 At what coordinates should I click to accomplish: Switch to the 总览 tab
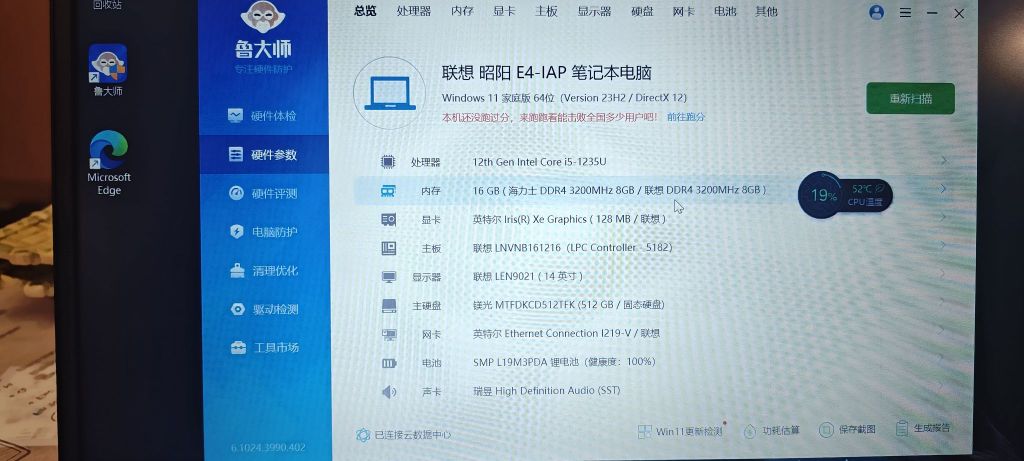click(x=365, y=10)
